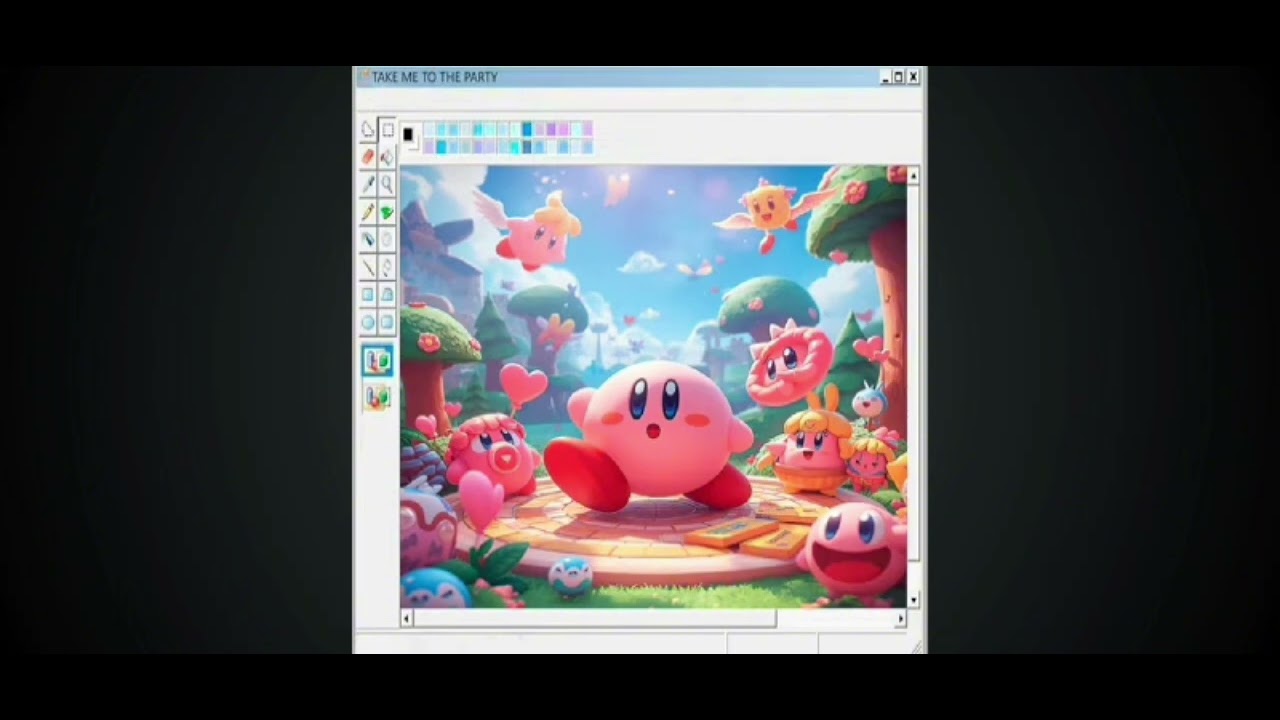1280x720 pixels.
Task: Select the Text tool
Action: tap(387, 239)
